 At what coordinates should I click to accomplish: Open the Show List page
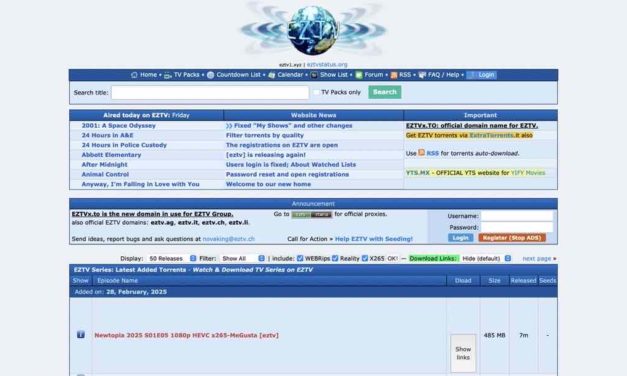[x=333, y=75]
